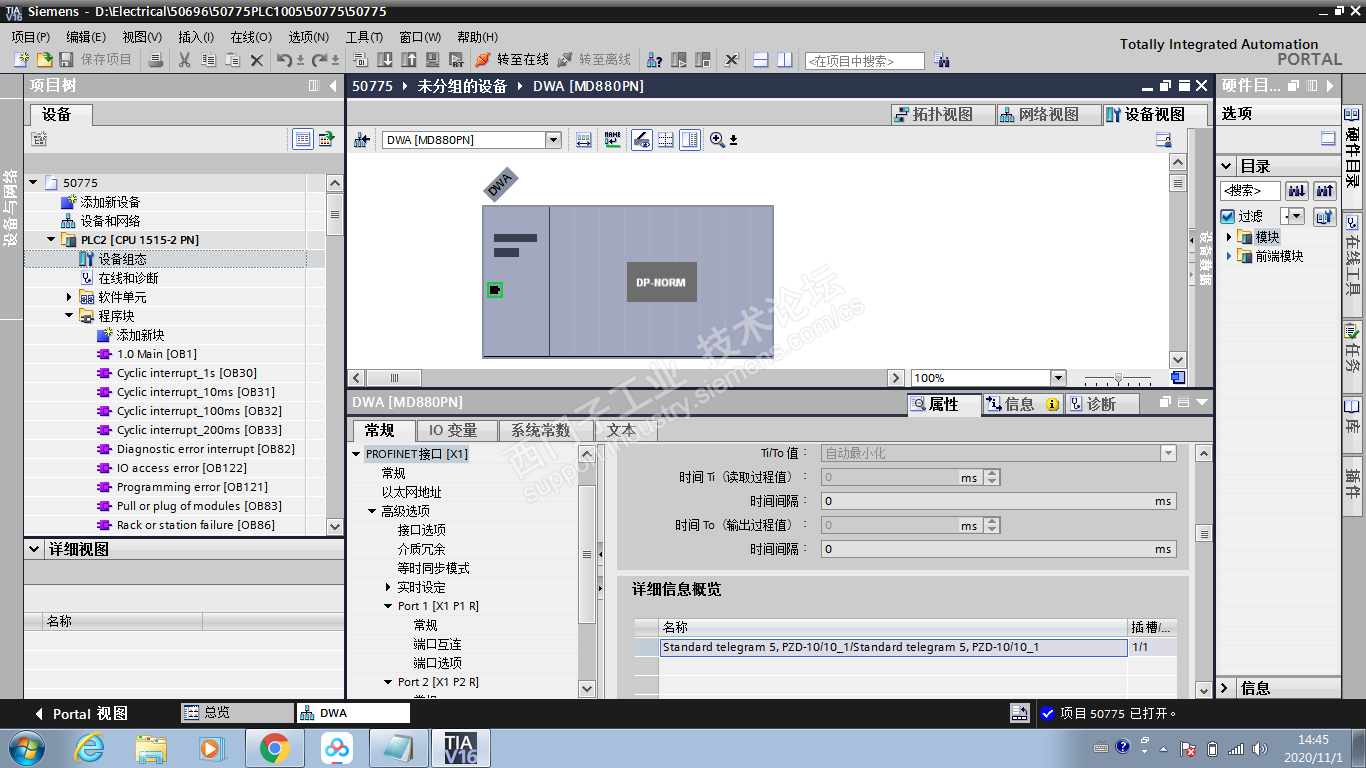Viewport: 1366px width, 768px height.
Task: Click the Copy toolbar icon
Action: click(208, 60)
